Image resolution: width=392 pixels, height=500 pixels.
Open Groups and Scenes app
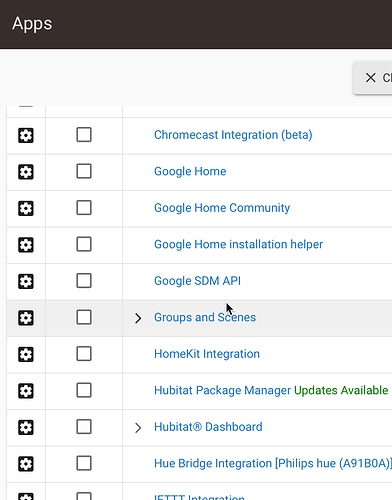tap(205, 317)
